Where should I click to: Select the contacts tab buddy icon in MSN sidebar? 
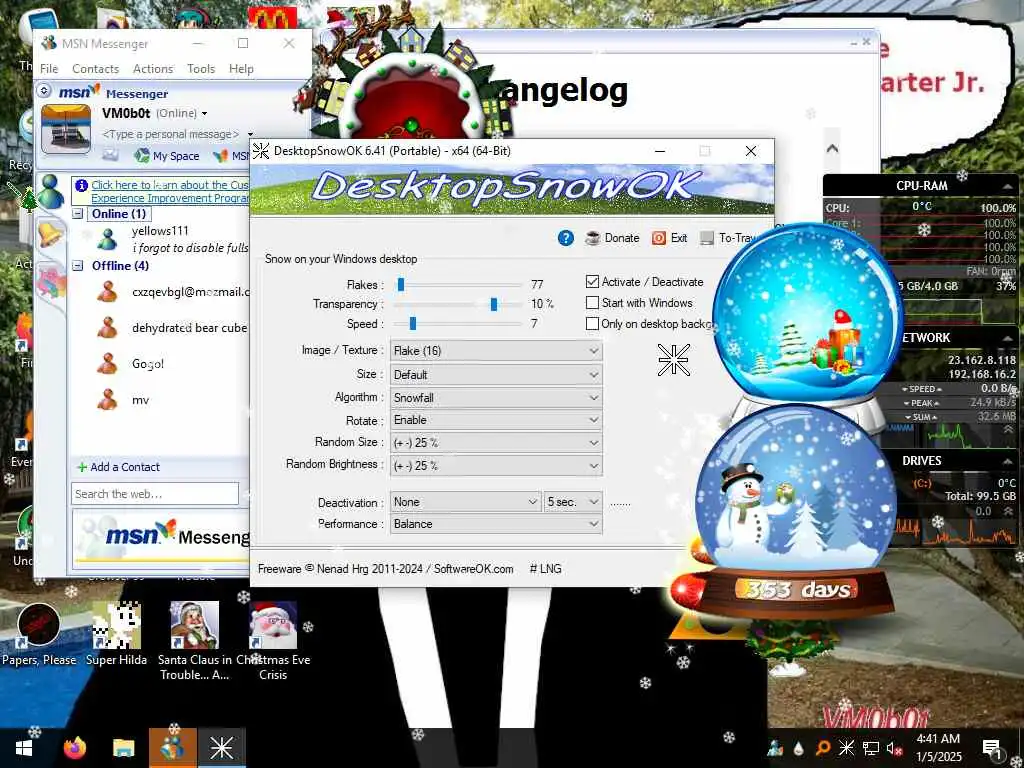click(50, 191)
